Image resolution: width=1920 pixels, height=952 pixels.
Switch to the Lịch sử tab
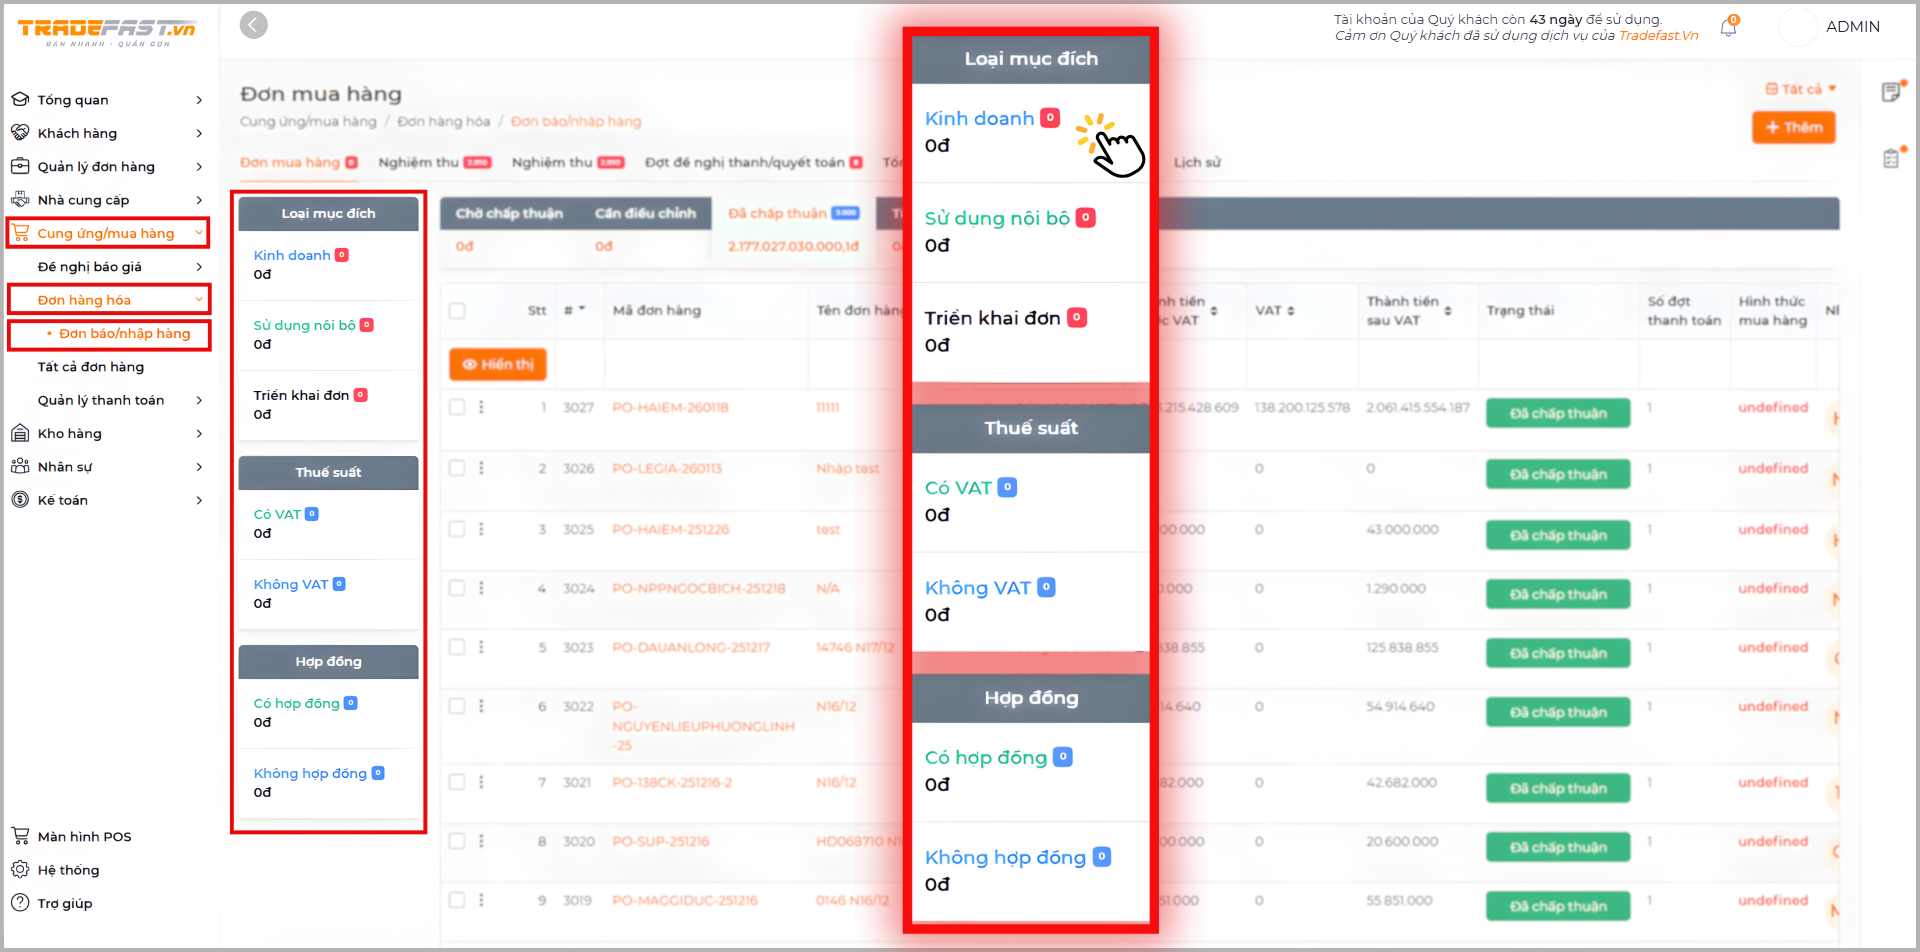pos(1197,162)
